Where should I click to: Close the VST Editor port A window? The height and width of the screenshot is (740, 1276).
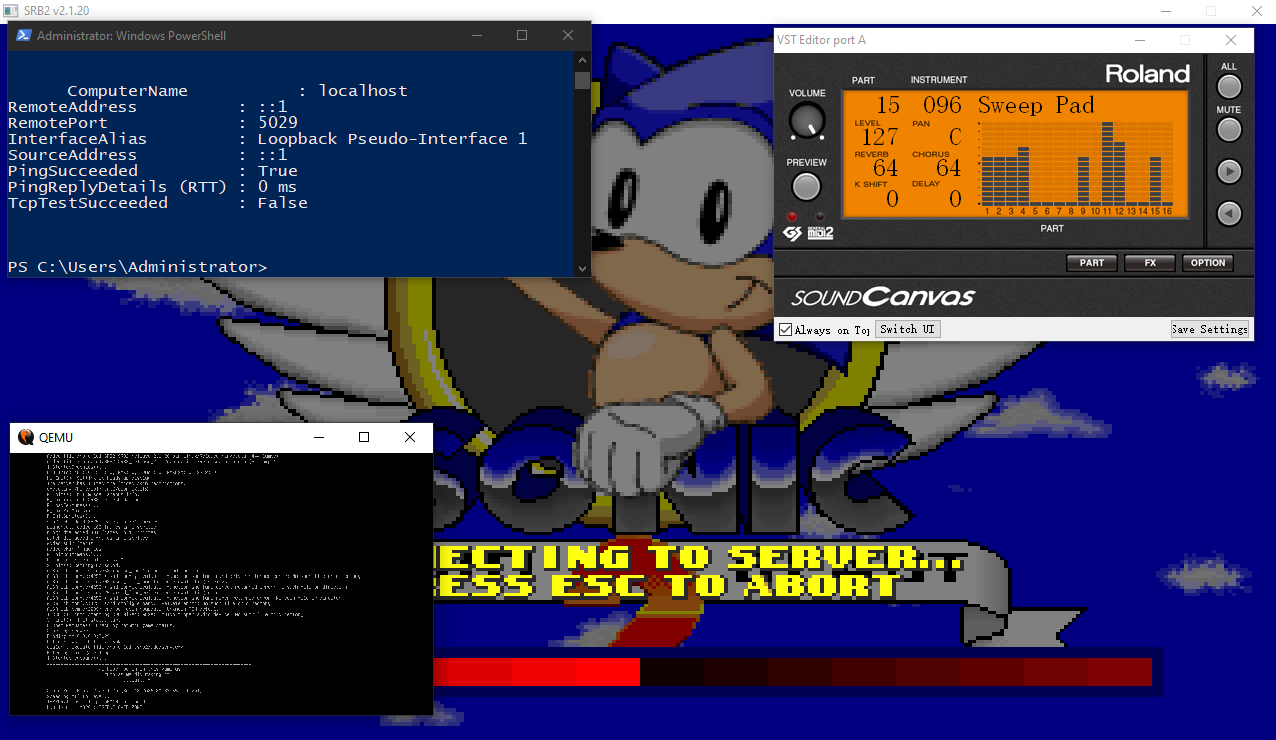point(1231,40)
